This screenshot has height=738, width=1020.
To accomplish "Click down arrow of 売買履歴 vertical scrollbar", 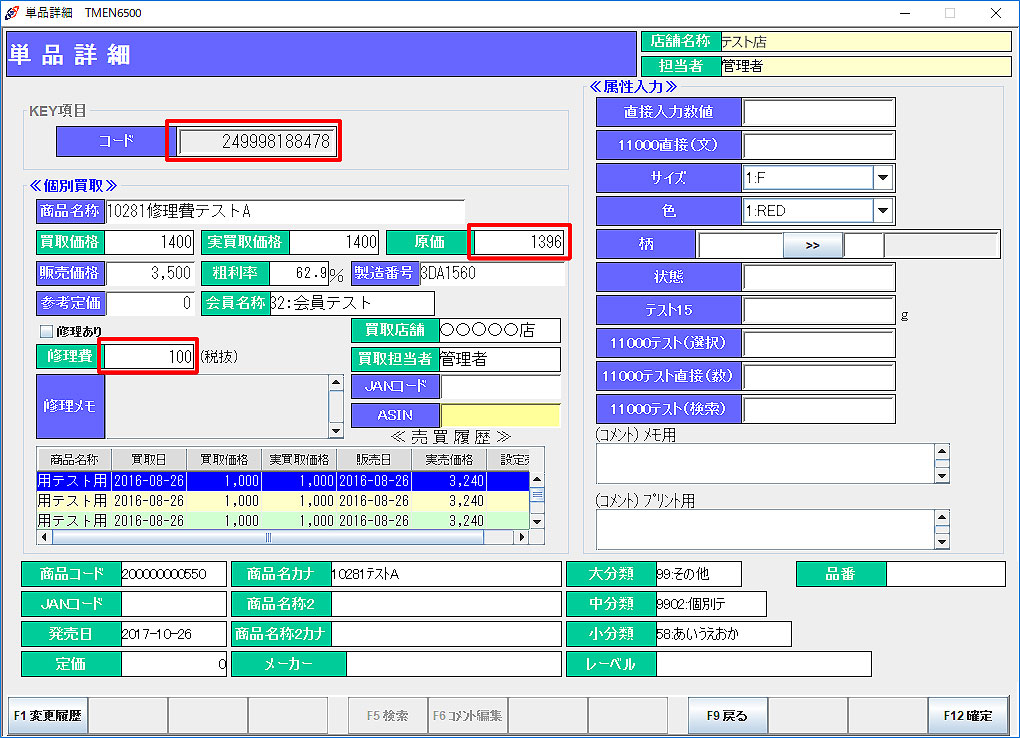I will point(537,521).
